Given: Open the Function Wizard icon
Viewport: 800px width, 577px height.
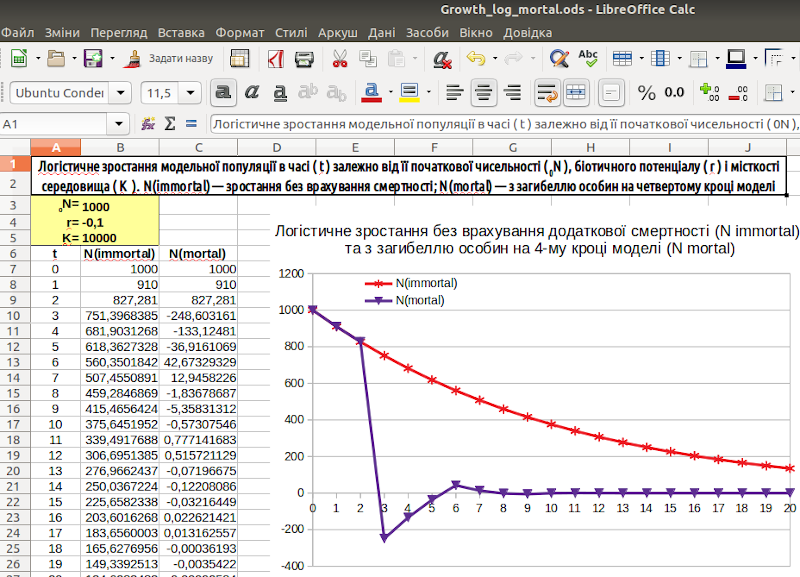Looking at the screenshot, I should click(149, 124).
